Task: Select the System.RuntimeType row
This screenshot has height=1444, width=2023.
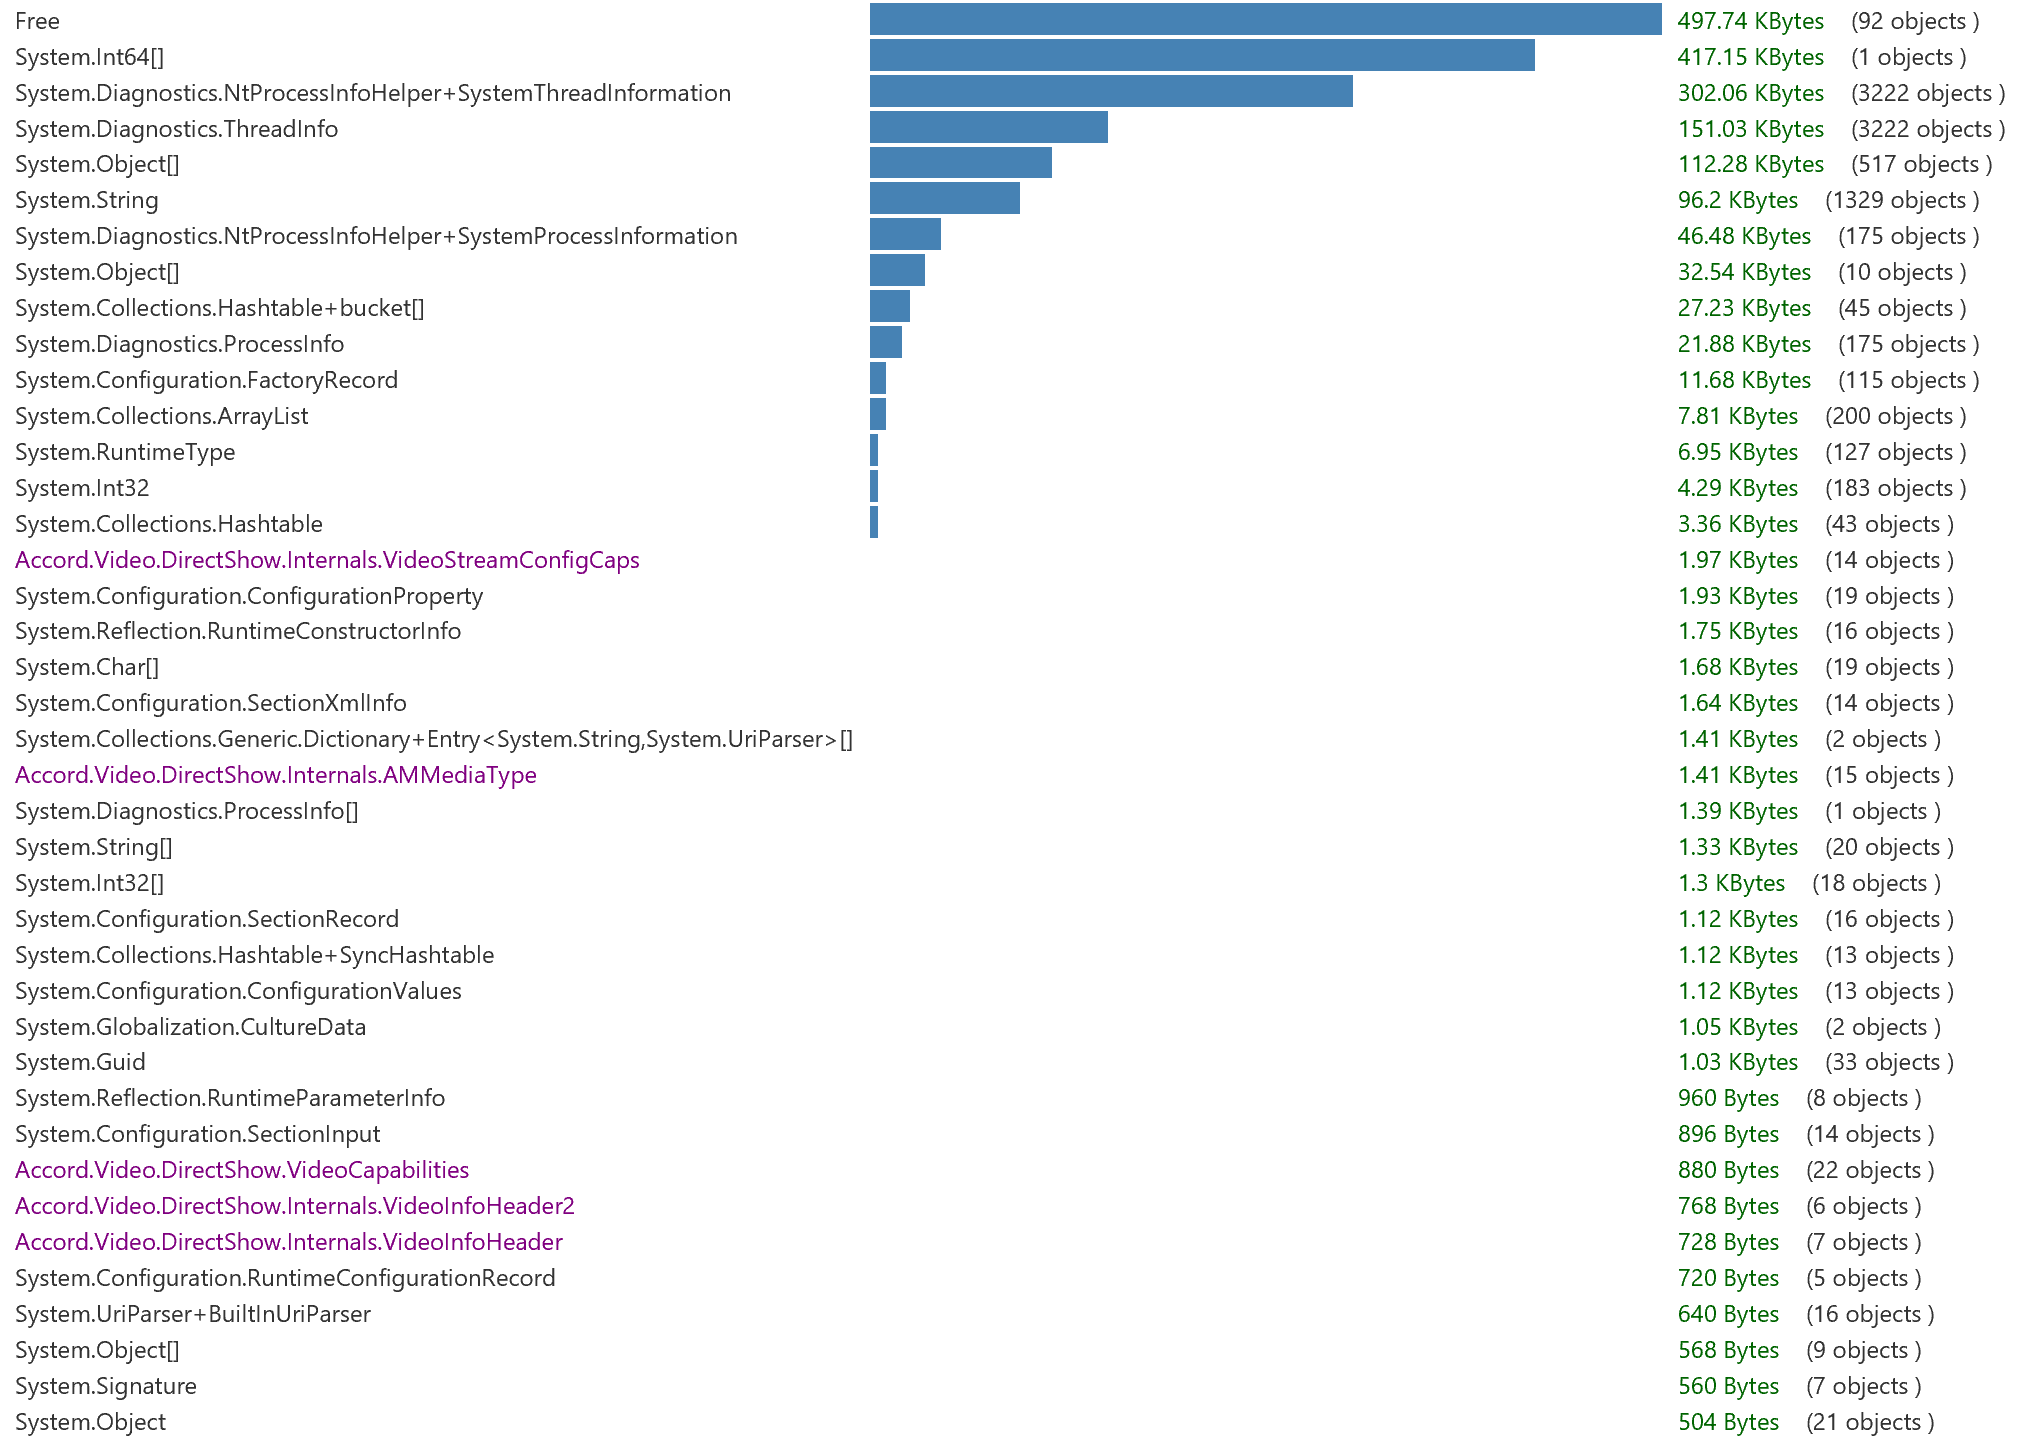Action: tap(124, 452)
